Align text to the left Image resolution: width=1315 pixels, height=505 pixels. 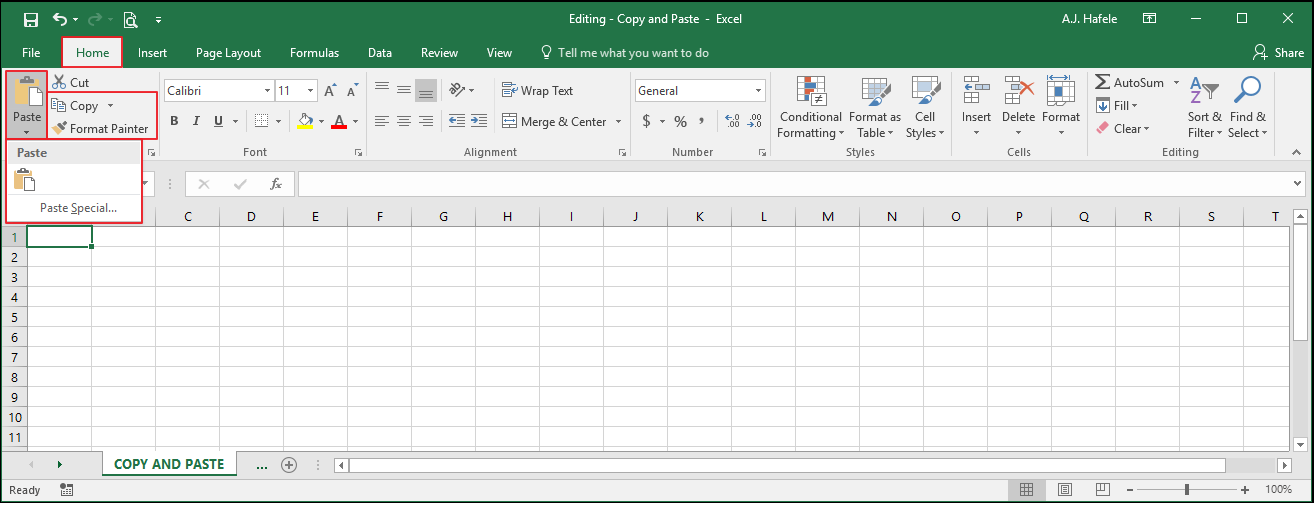[382, 122]
